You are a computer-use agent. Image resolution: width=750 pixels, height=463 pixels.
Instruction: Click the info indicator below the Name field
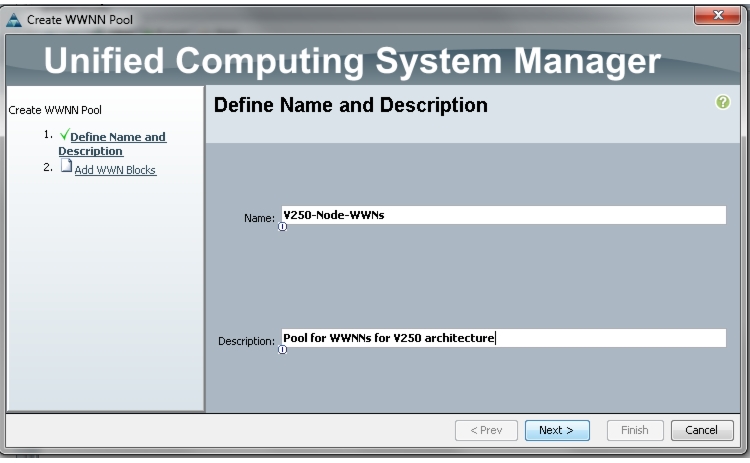click(x=282, y=227)
